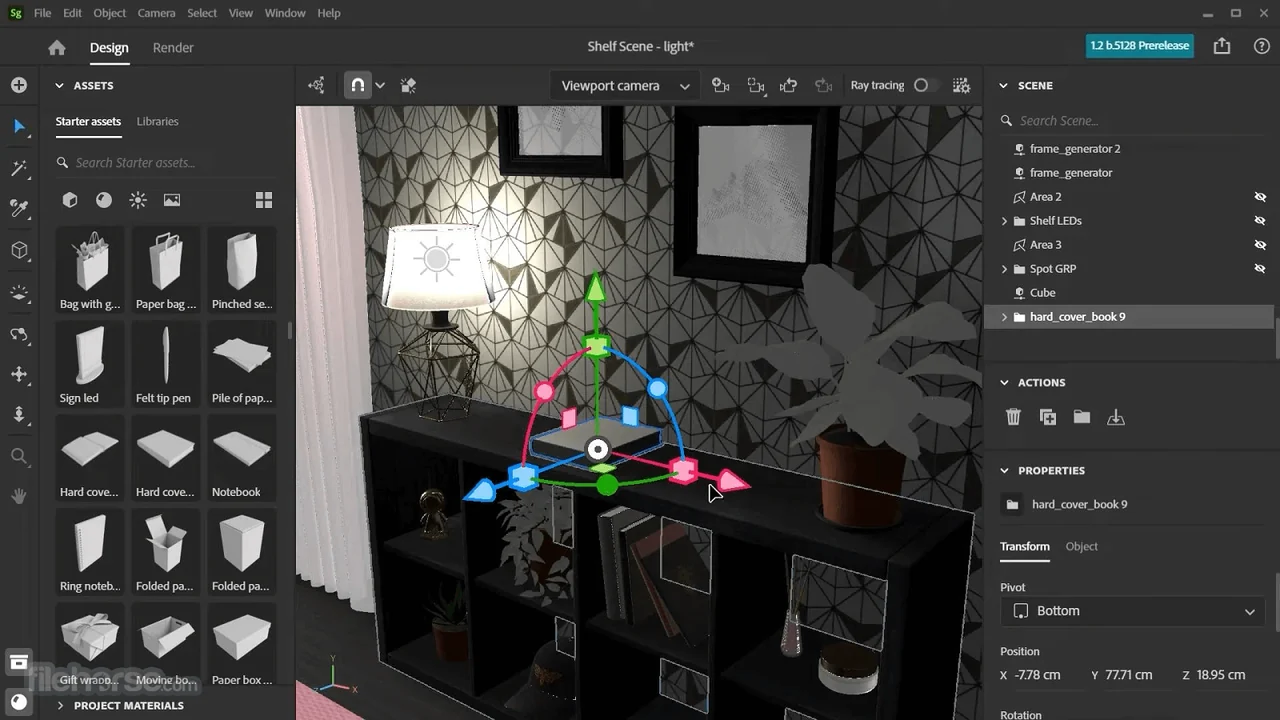Turn on Ray tracing switch
This screenshot has height=720, width=1280.
point(926,85)
